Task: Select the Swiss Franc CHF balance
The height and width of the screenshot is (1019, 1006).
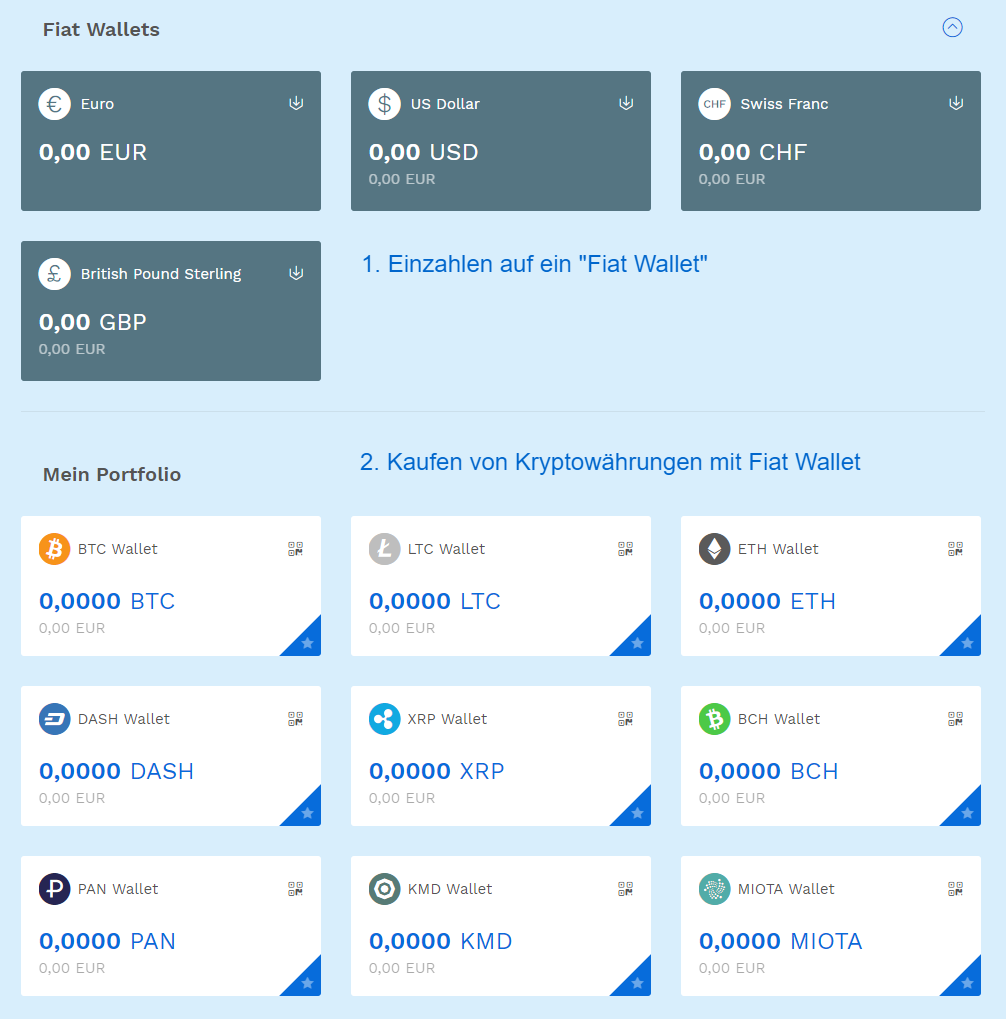Action: 753,152
